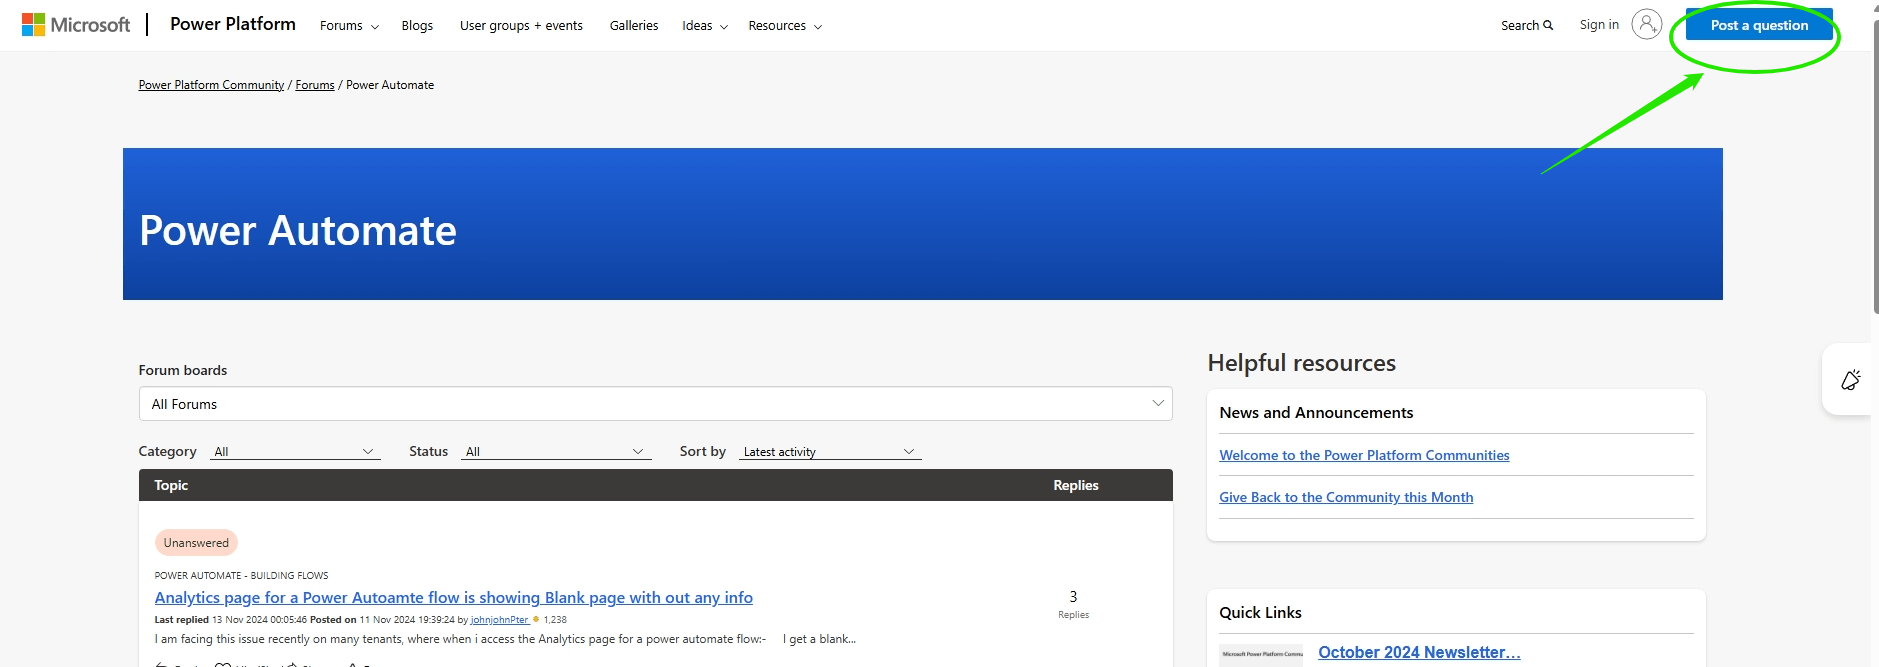
Task: Go to Power Platform Community breadcrumb
Action: click(x=211, y=85)
